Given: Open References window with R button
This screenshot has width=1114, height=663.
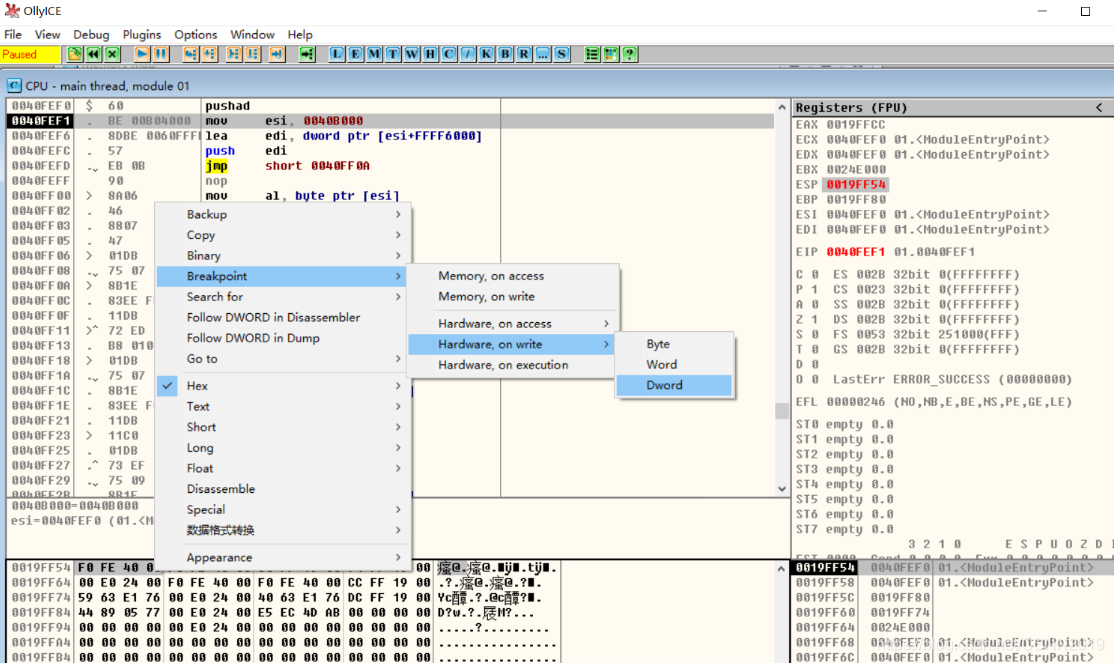Looking at the screenshot, I should click(x=524, y=54).
